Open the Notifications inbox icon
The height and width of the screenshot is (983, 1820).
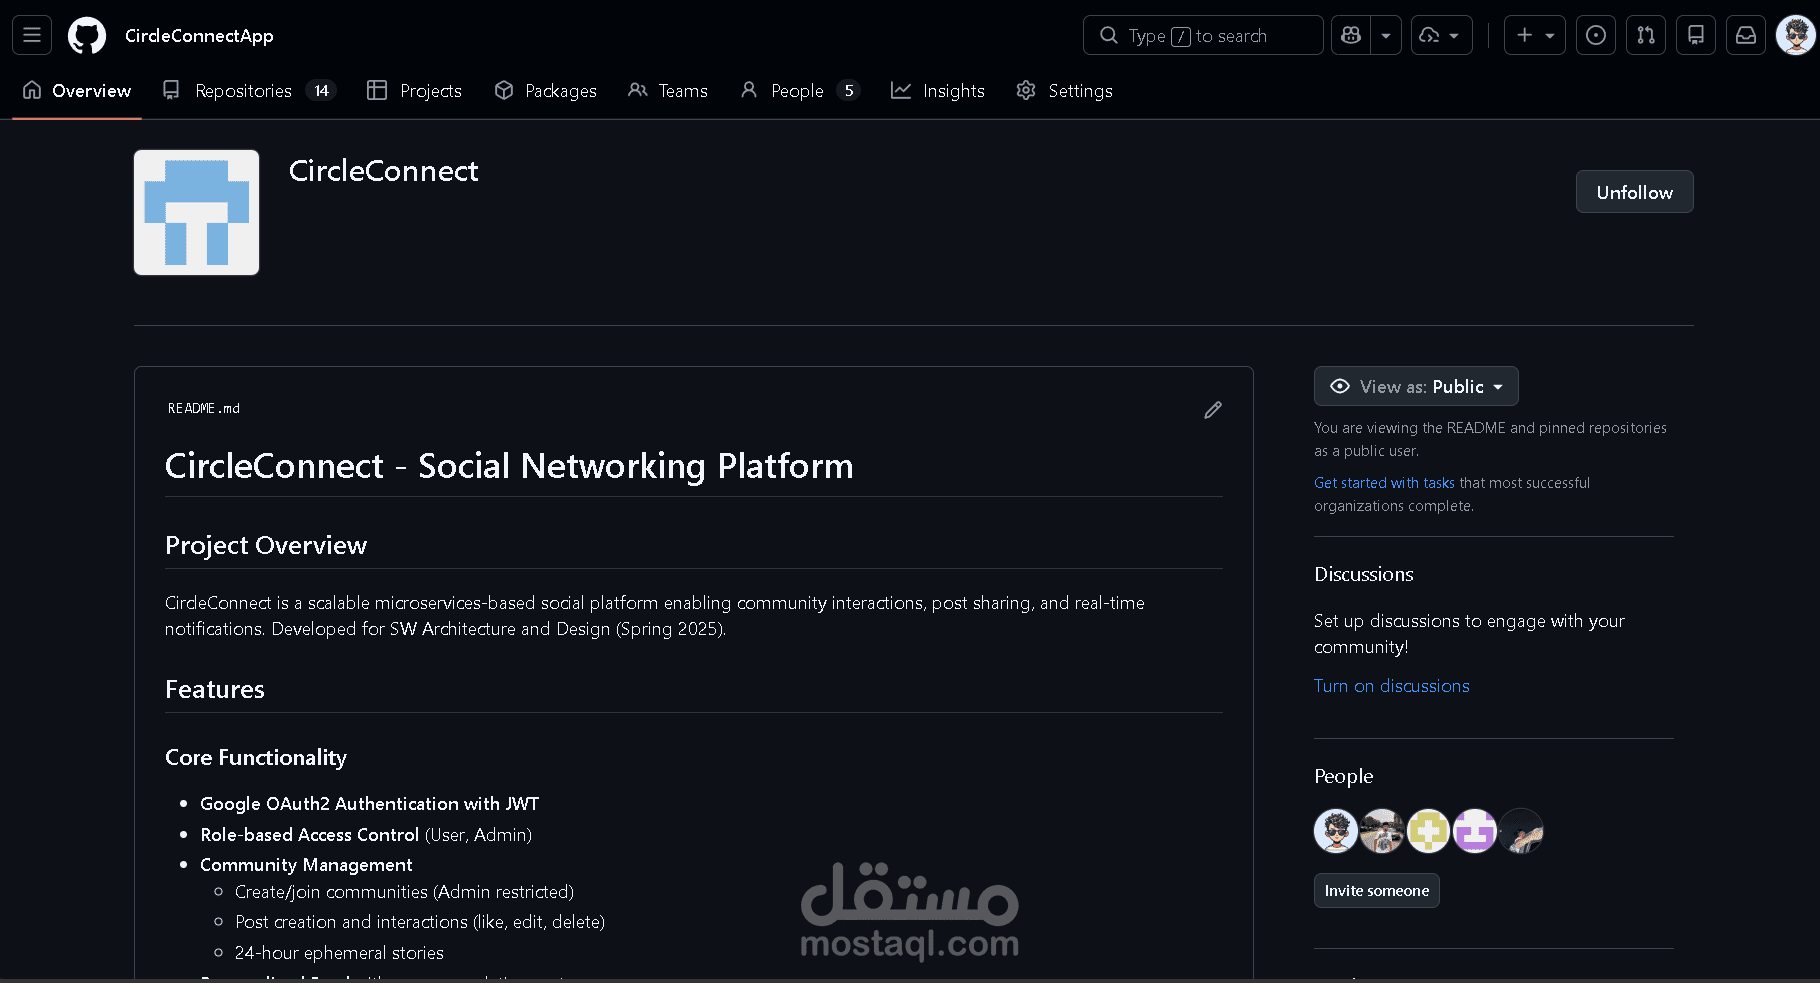pyautogui.click(x=1746, y=35)
